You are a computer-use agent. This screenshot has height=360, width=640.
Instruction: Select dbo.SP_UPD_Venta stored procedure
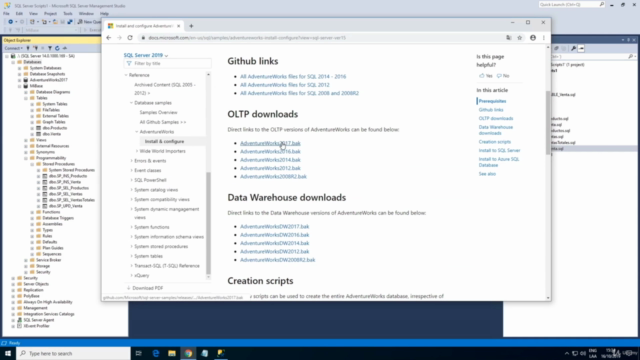pyautogui.click(x=65, y=206)
